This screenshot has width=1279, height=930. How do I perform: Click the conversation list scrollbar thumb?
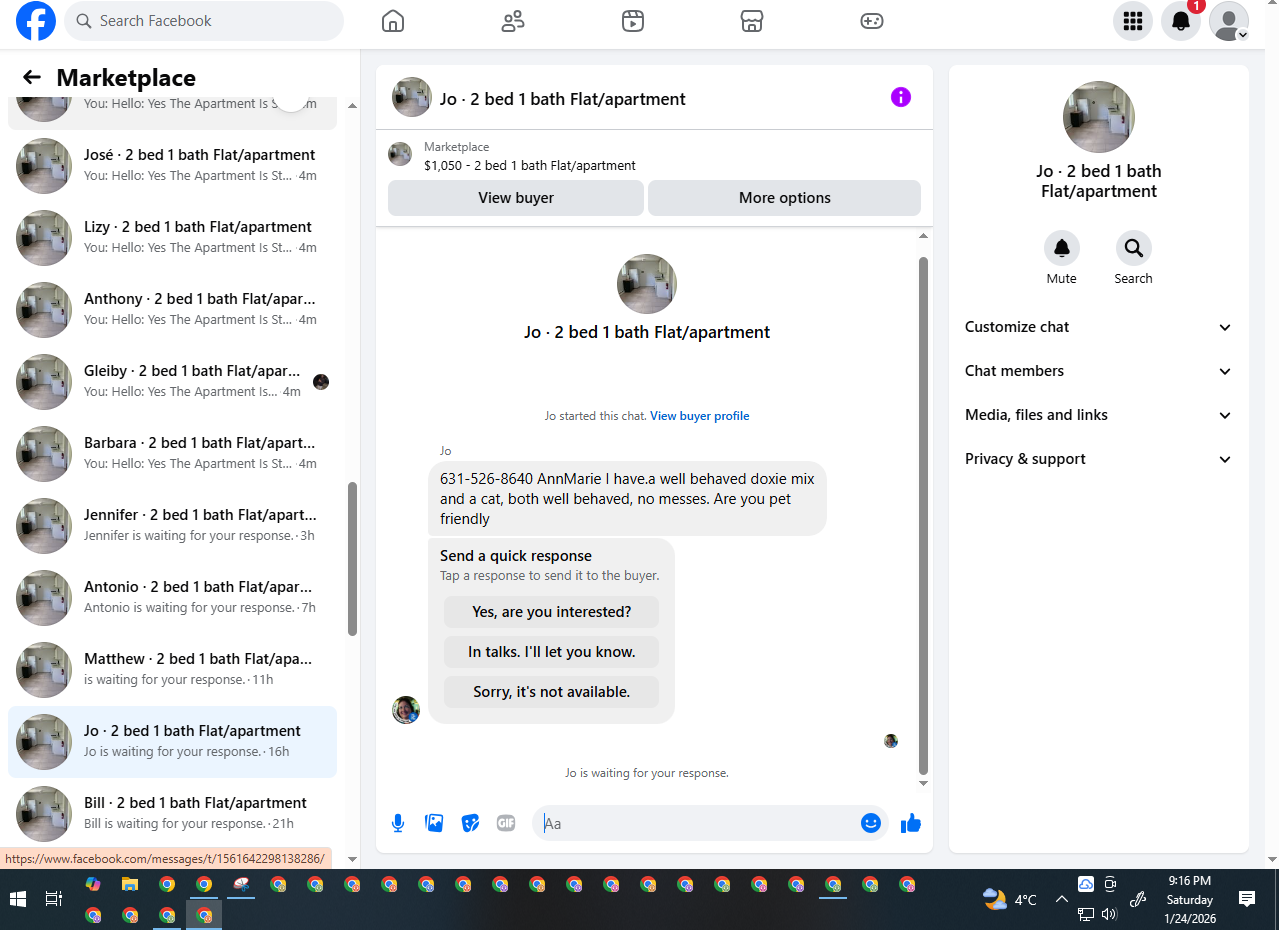pos(352,559)
